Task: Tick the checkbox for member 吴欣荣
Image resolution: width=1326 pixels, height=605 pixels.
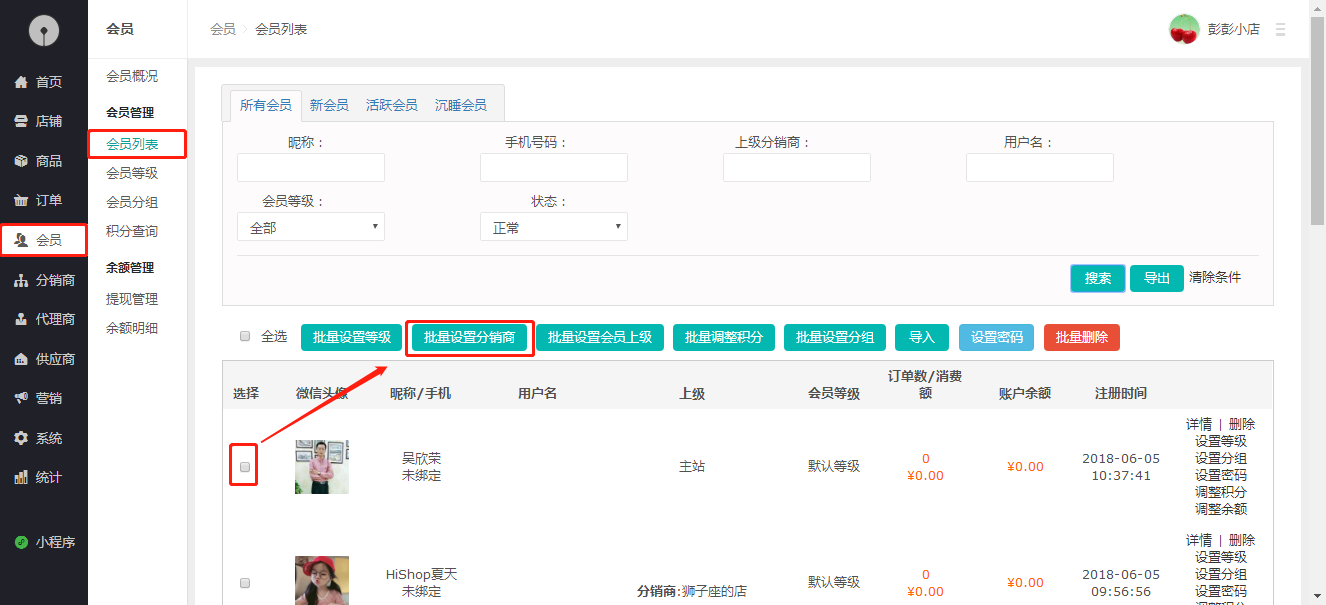Action: click(x=244, y=465)
